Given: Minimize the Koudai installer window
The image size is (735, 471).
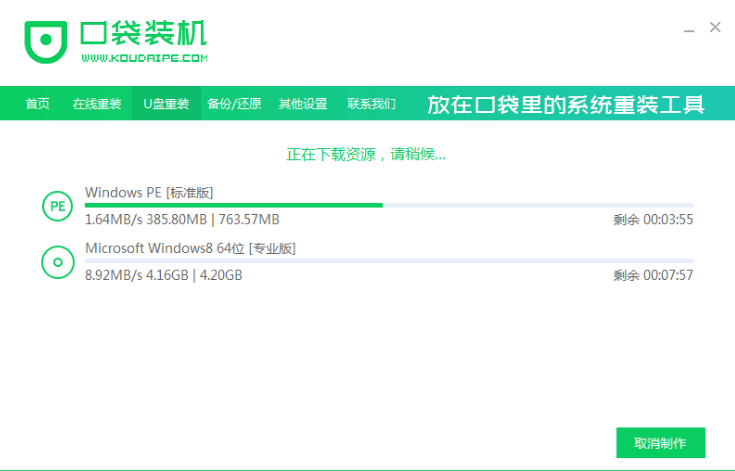Looking at the screenshot, I should tap(689, 30).
